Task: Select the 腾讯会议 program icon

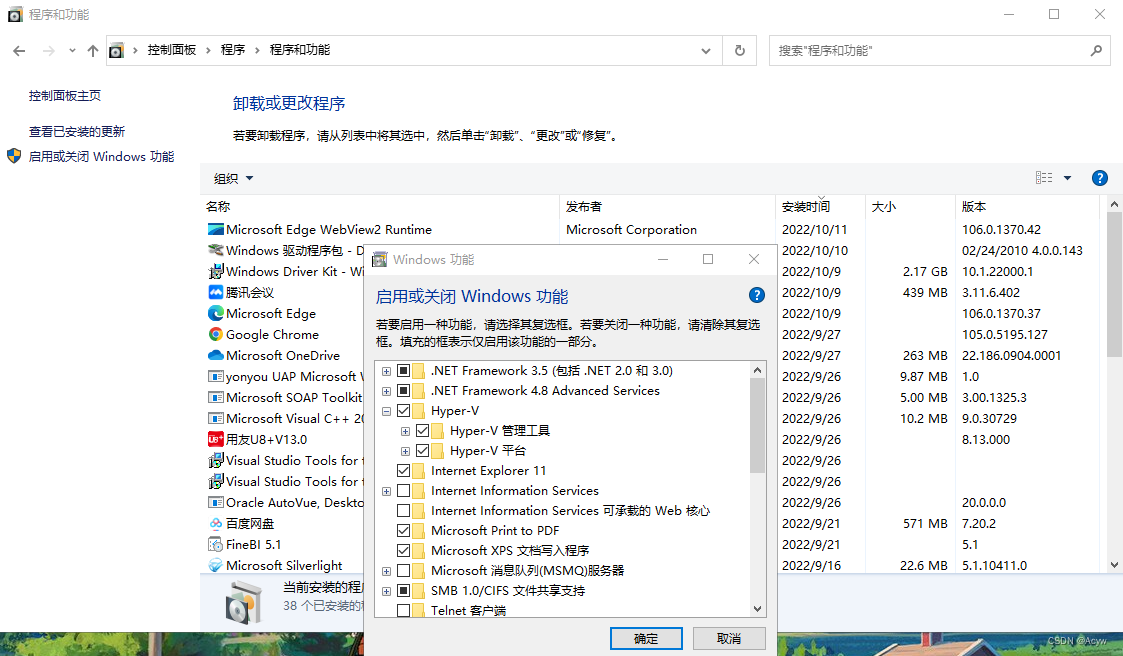Action: point(216,292)
